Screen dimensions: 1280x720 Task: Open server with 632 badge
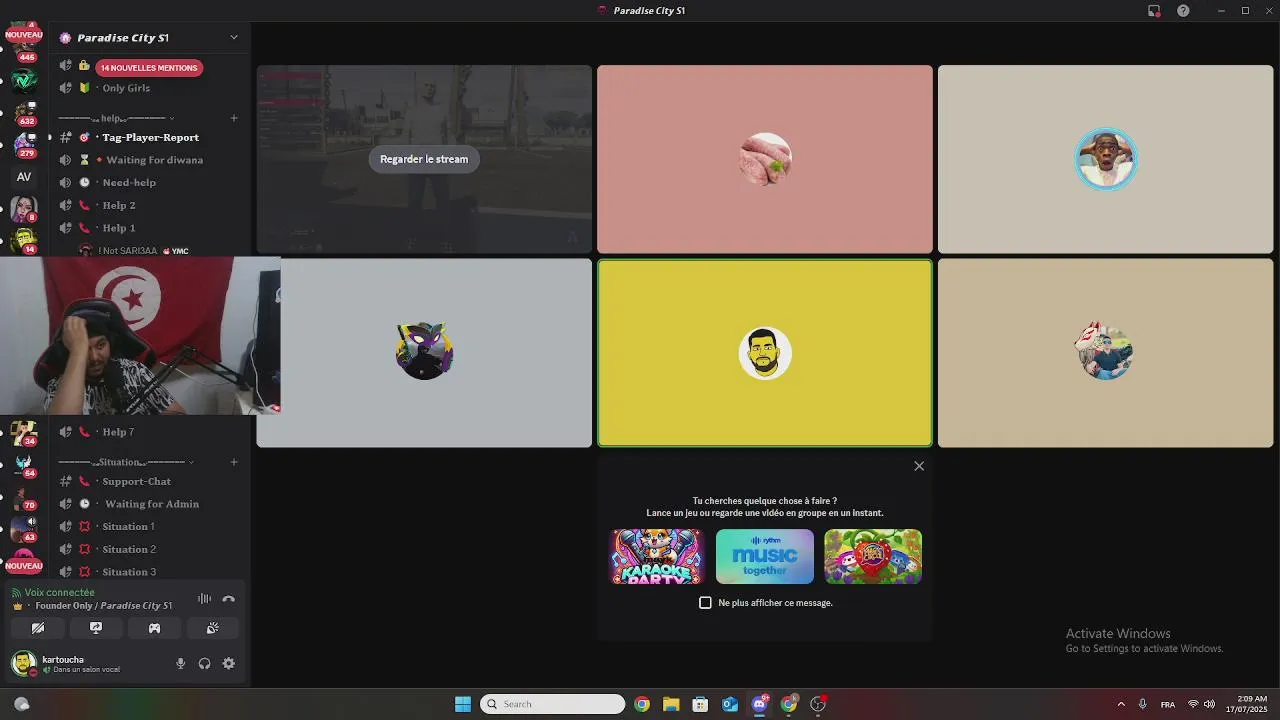point(24,112)
